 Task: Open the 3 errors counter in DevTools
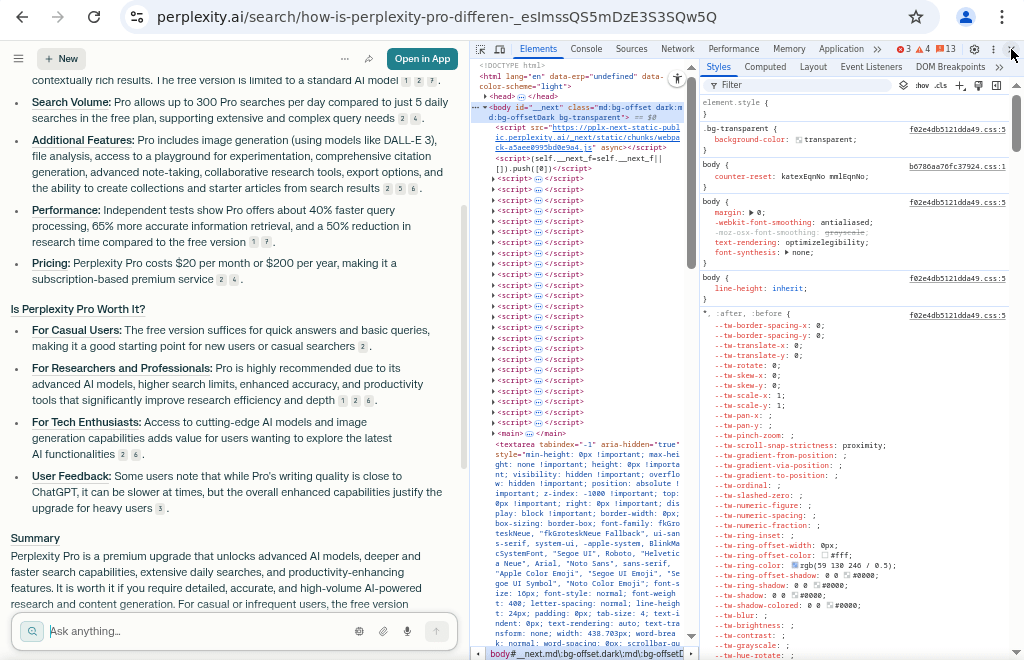coord(904,49)
